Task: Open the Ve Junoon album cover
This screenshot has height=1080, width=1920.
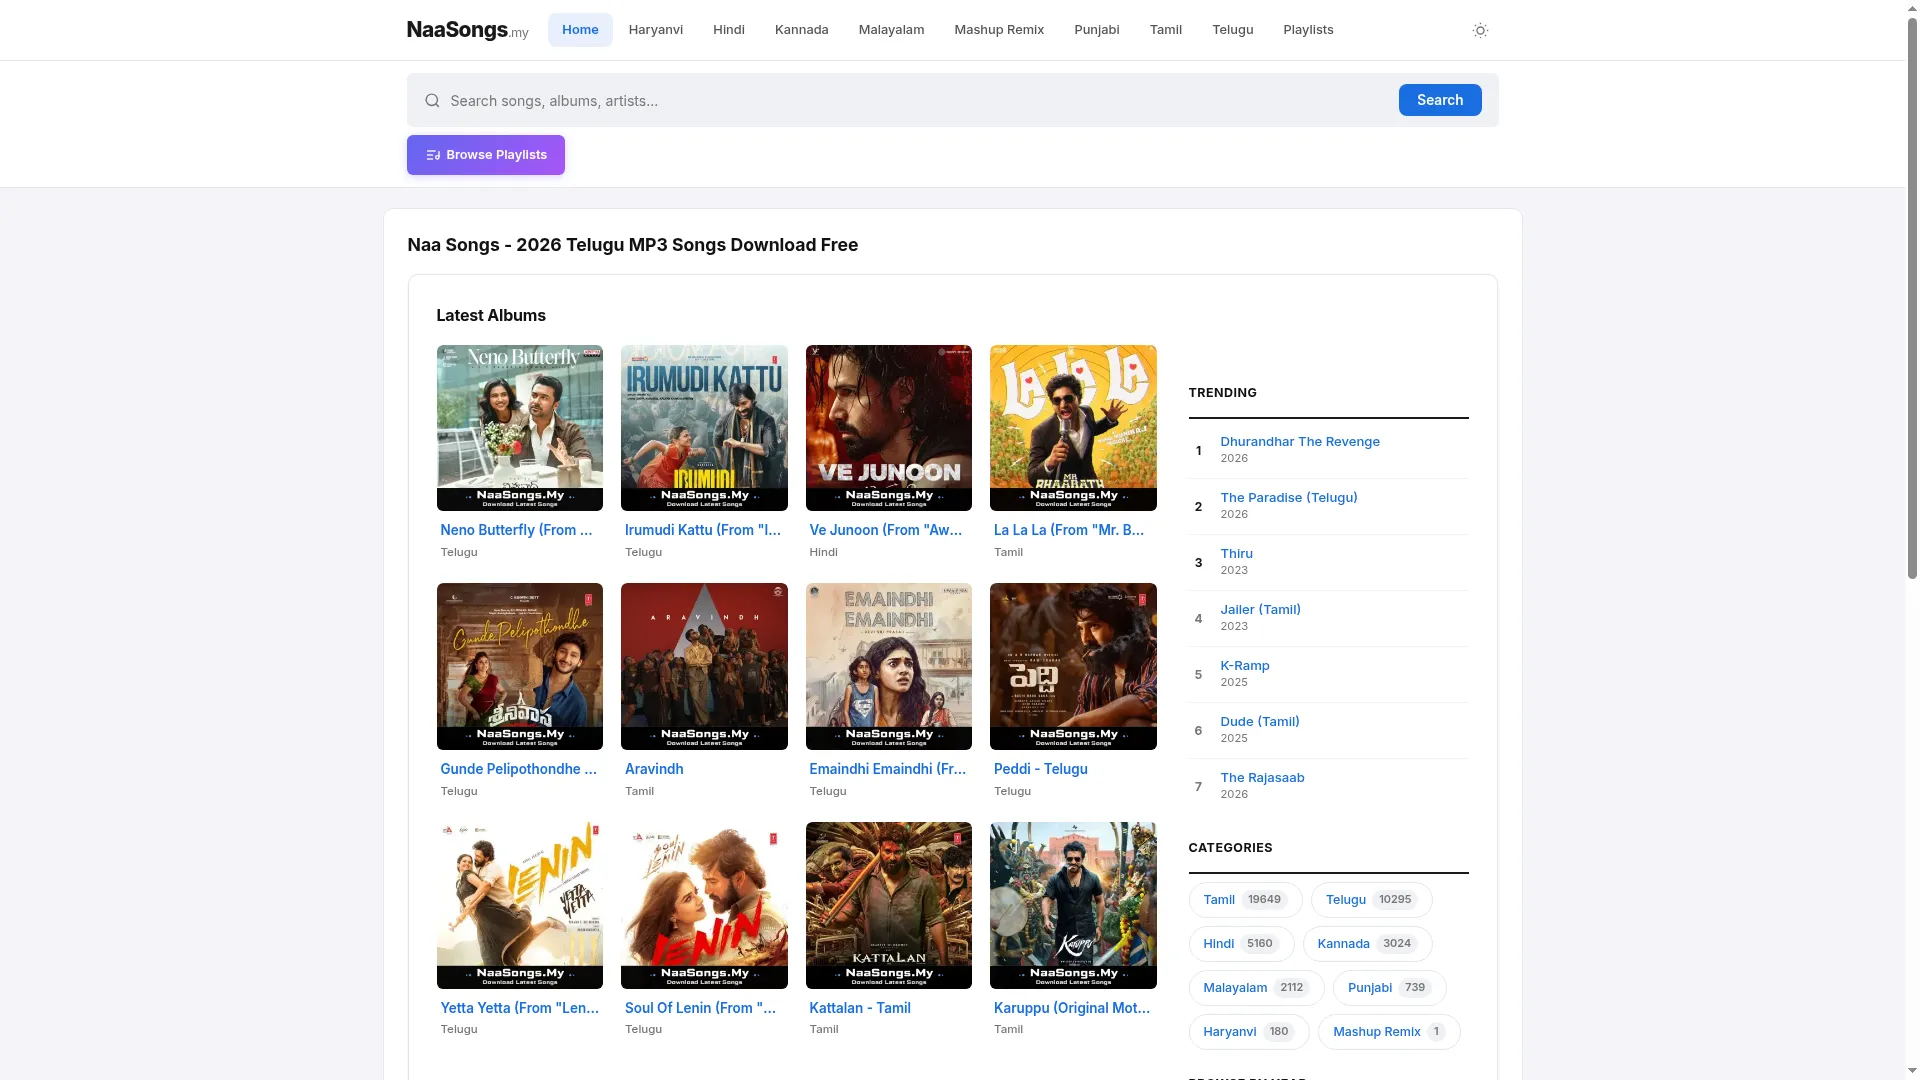Action: [x=888, y=428]
